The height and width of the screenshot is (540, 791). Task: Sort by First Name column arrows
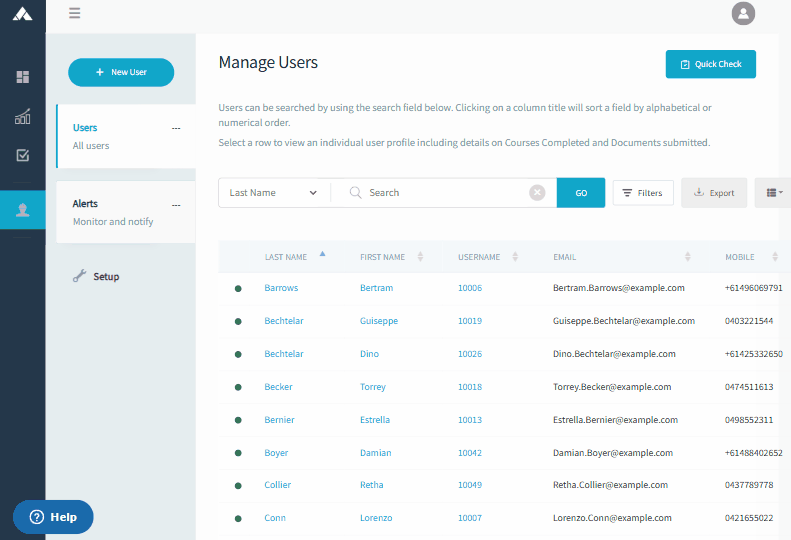[x=420, y=257]
